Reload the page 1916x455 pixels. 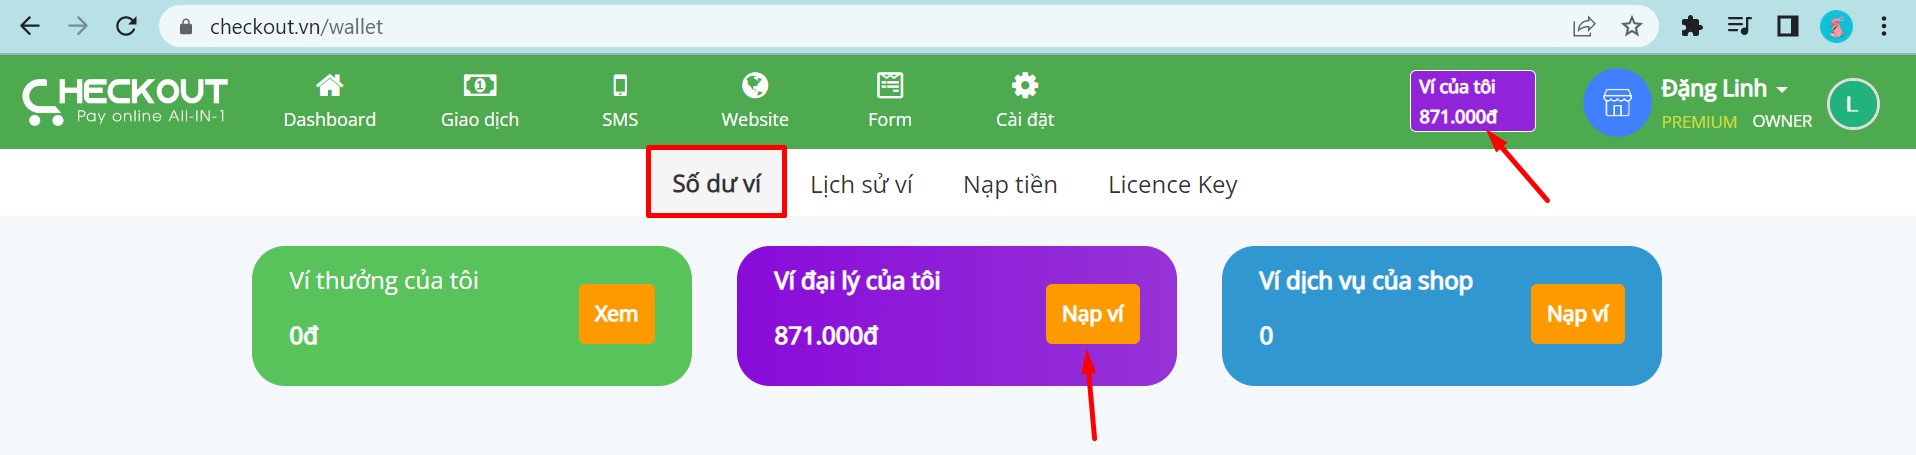126,27
